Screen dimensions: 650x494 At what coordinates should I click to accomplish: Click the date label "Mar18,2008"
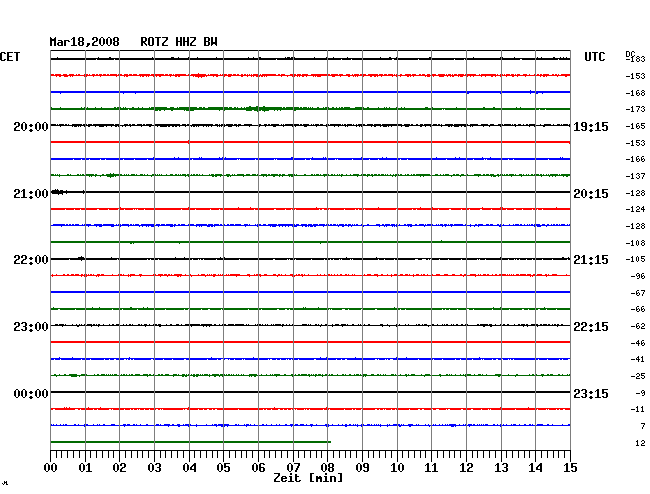click(x=85, y=42)
